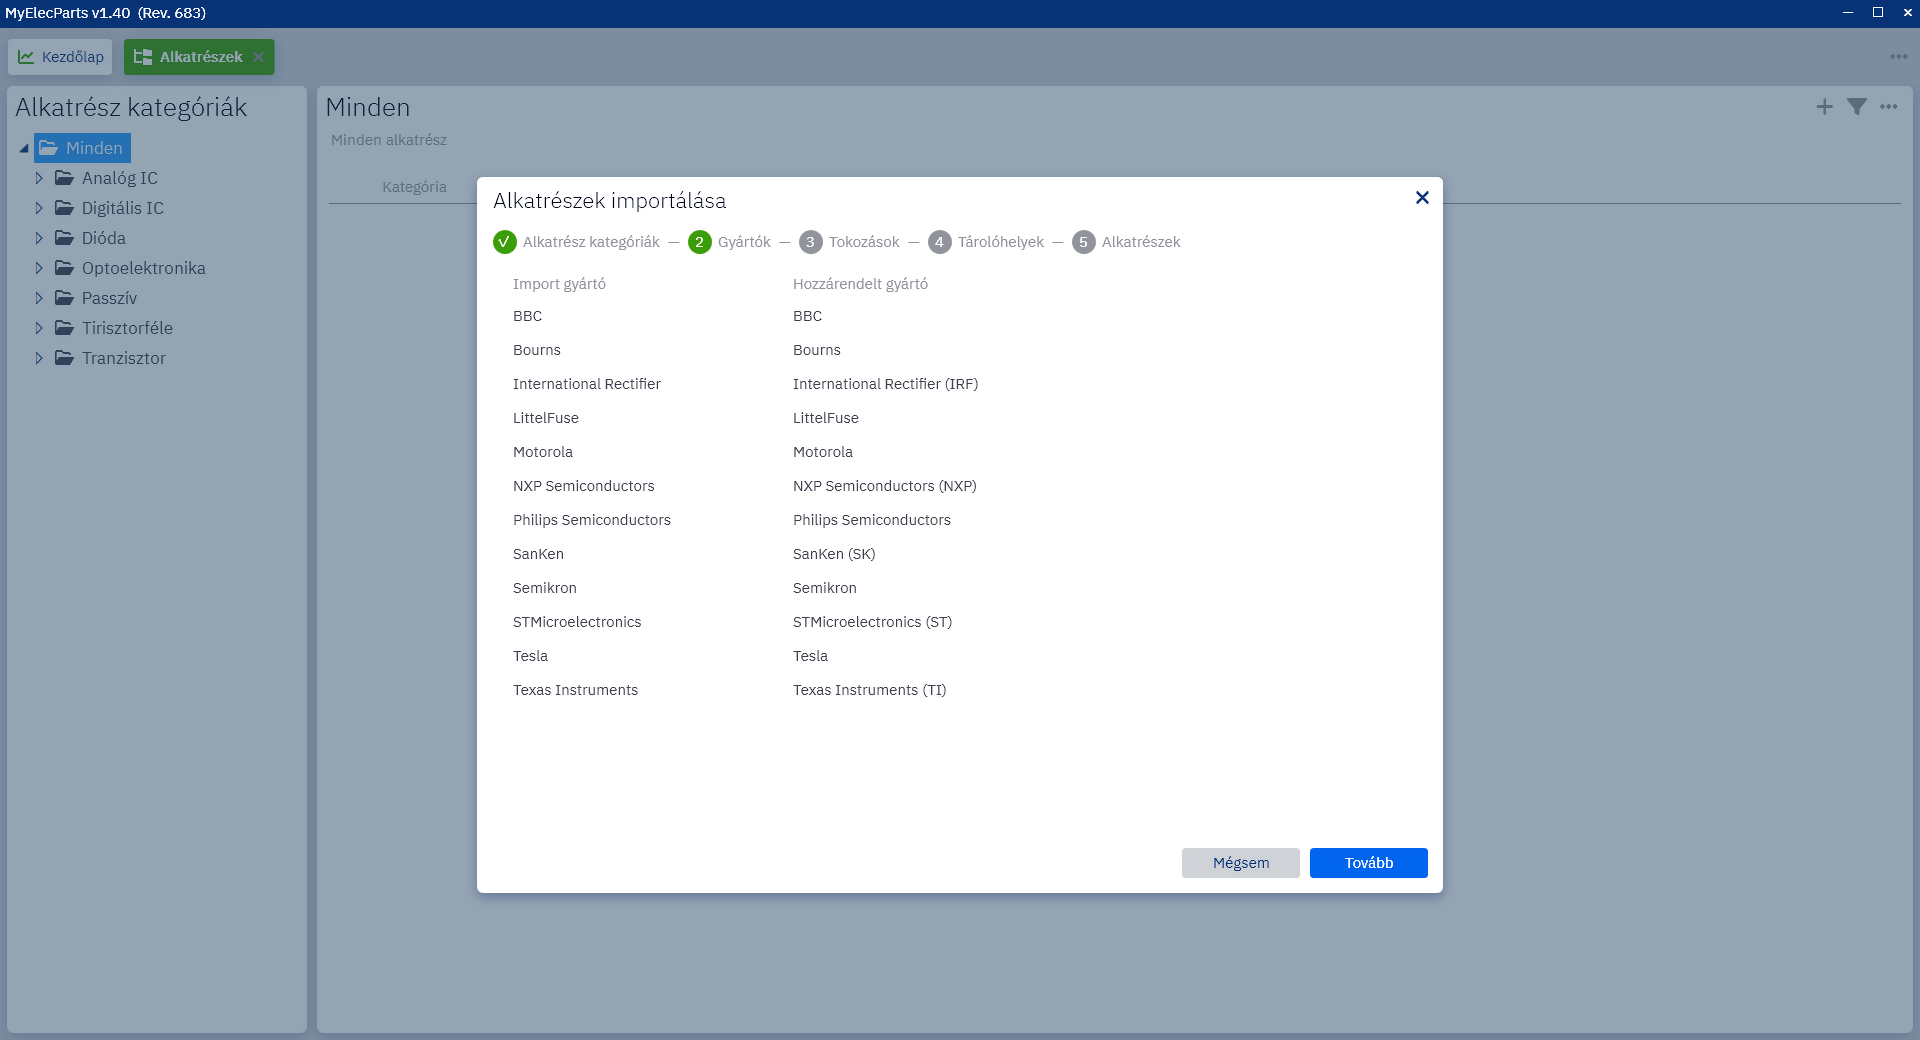Click the assigned manufacturer Bourns

[x=816, y=350]
